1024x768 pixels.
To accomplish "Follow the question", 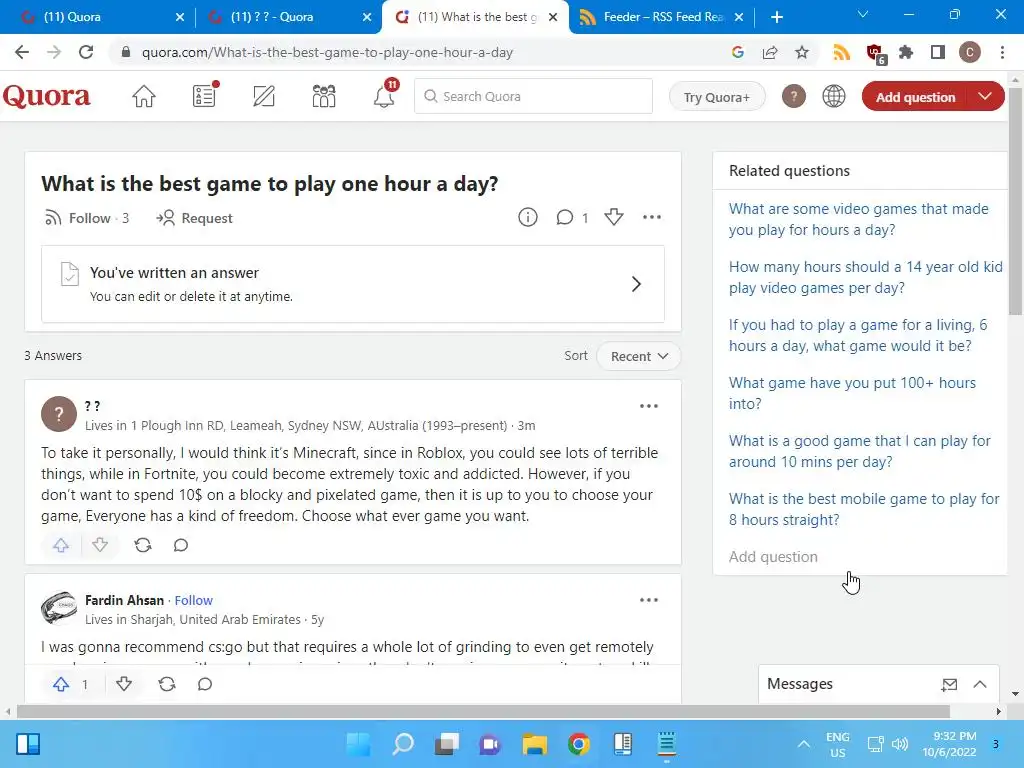I will [86, 218].
